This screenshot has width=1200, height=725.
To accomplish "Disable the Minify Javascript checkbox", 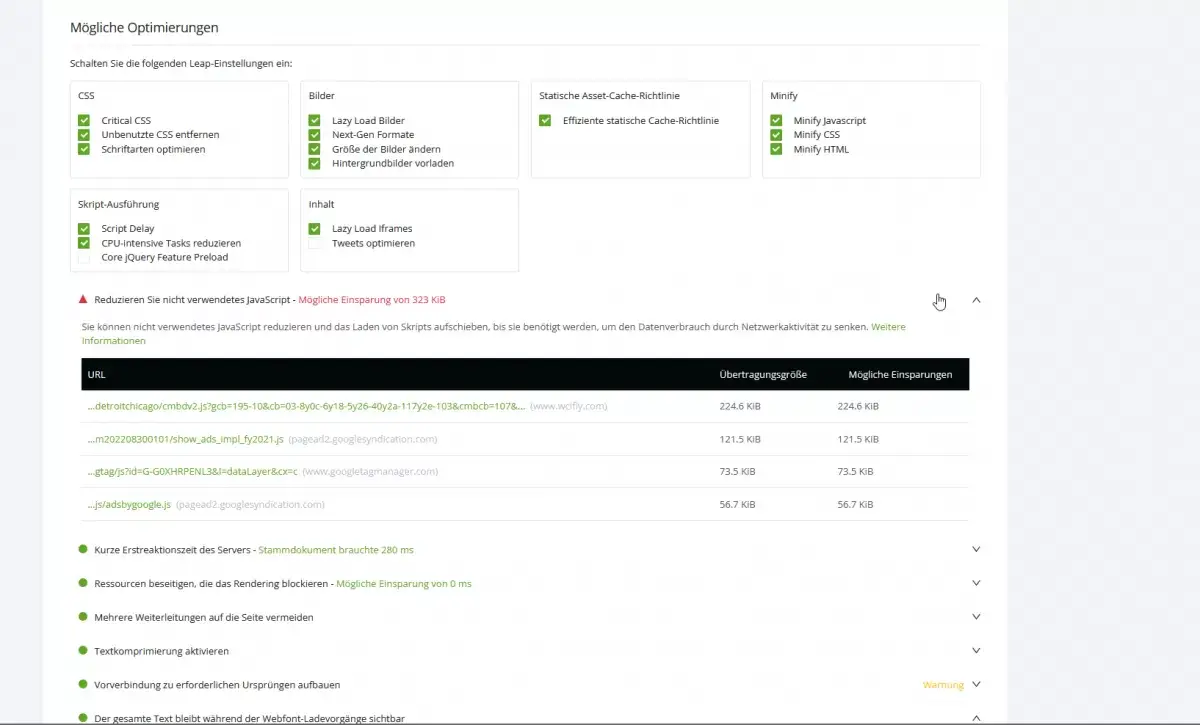I will pos(776,121).
